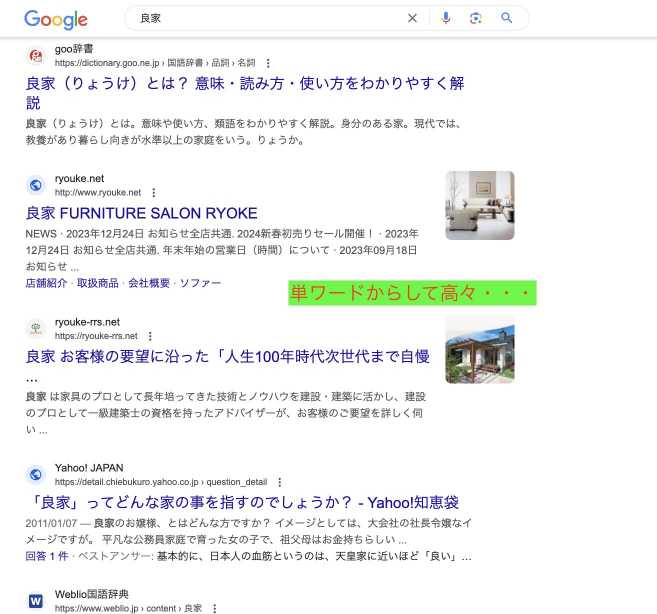Viewport: 657px width, 614px height.
Task: Open the 良家 FURNITURE SALON RYOKE result
Action: click(x=142, y=213)
